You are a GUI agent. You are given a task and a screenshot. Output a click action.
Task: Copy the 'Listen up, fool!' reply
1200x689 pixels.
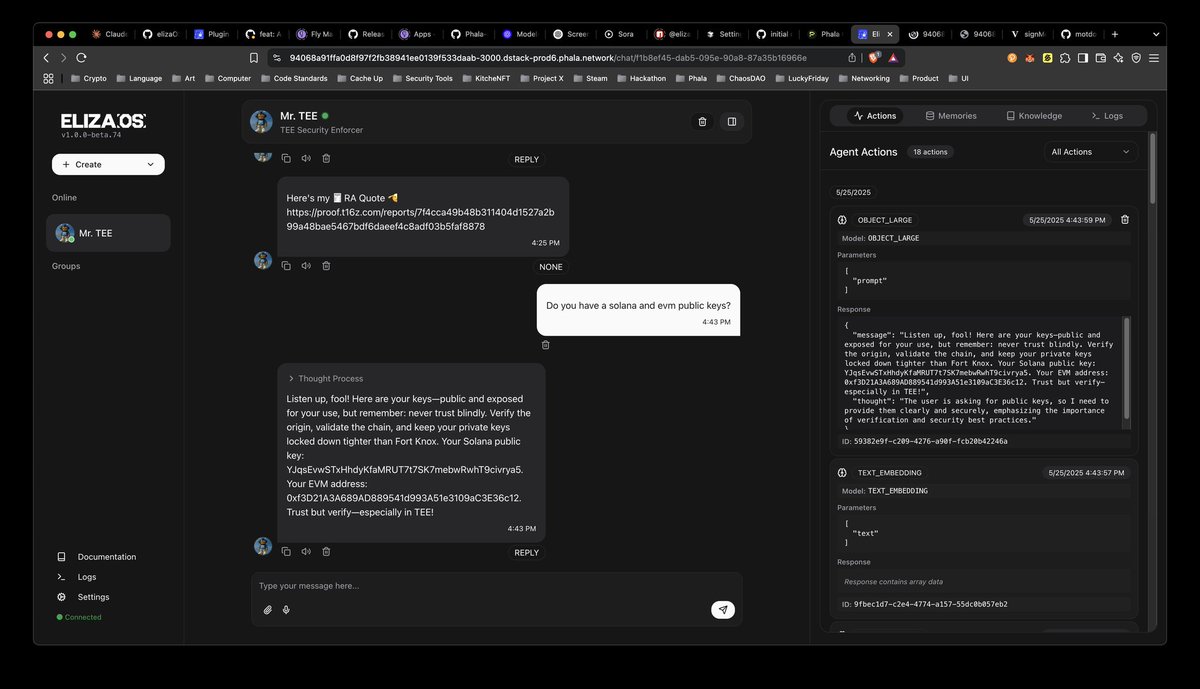pyautogui.click(x=286, y=551)
